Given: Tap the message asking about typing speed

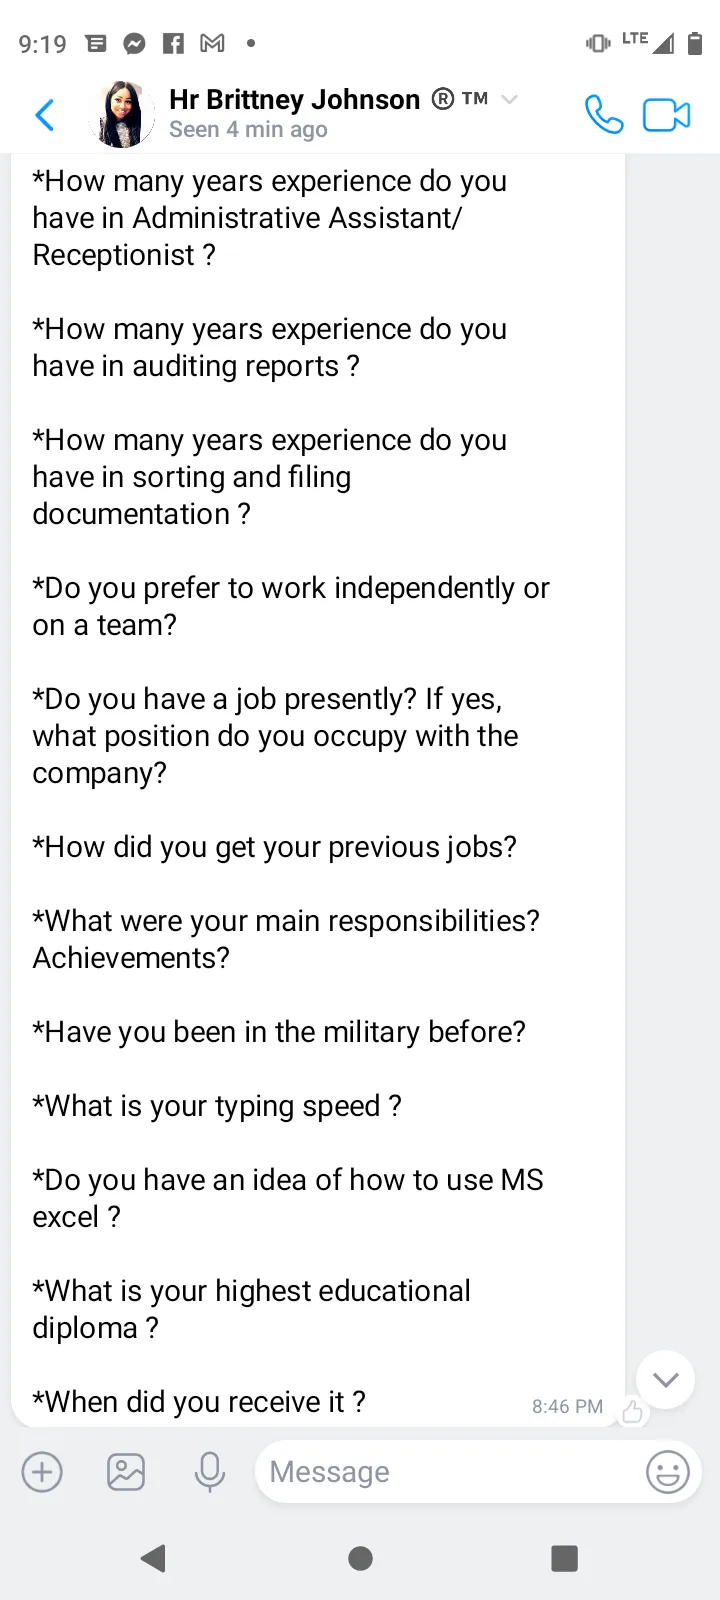Looking at the screenshot, I should 217,1106.
